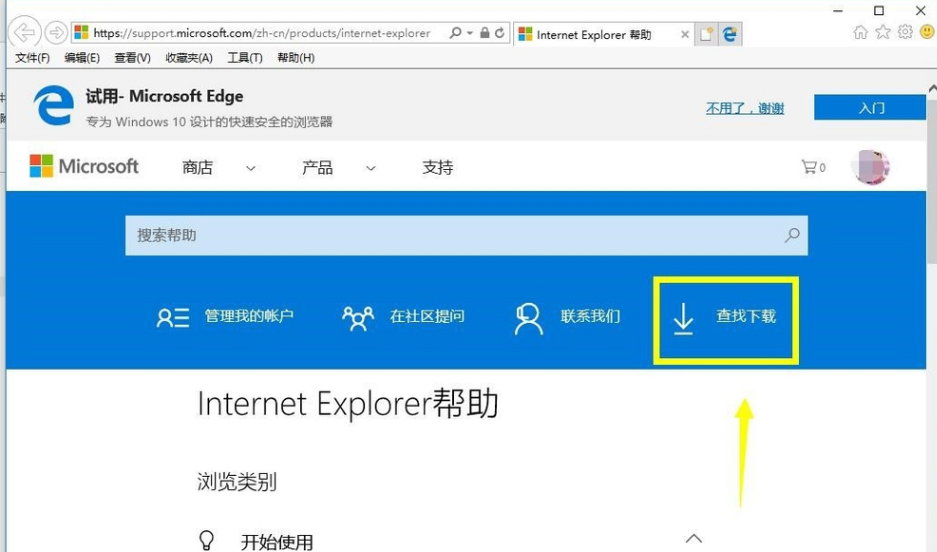Click the browser Back arrow button
The height and width of the screenshot is (552, 937).
(x=25, y=33)
